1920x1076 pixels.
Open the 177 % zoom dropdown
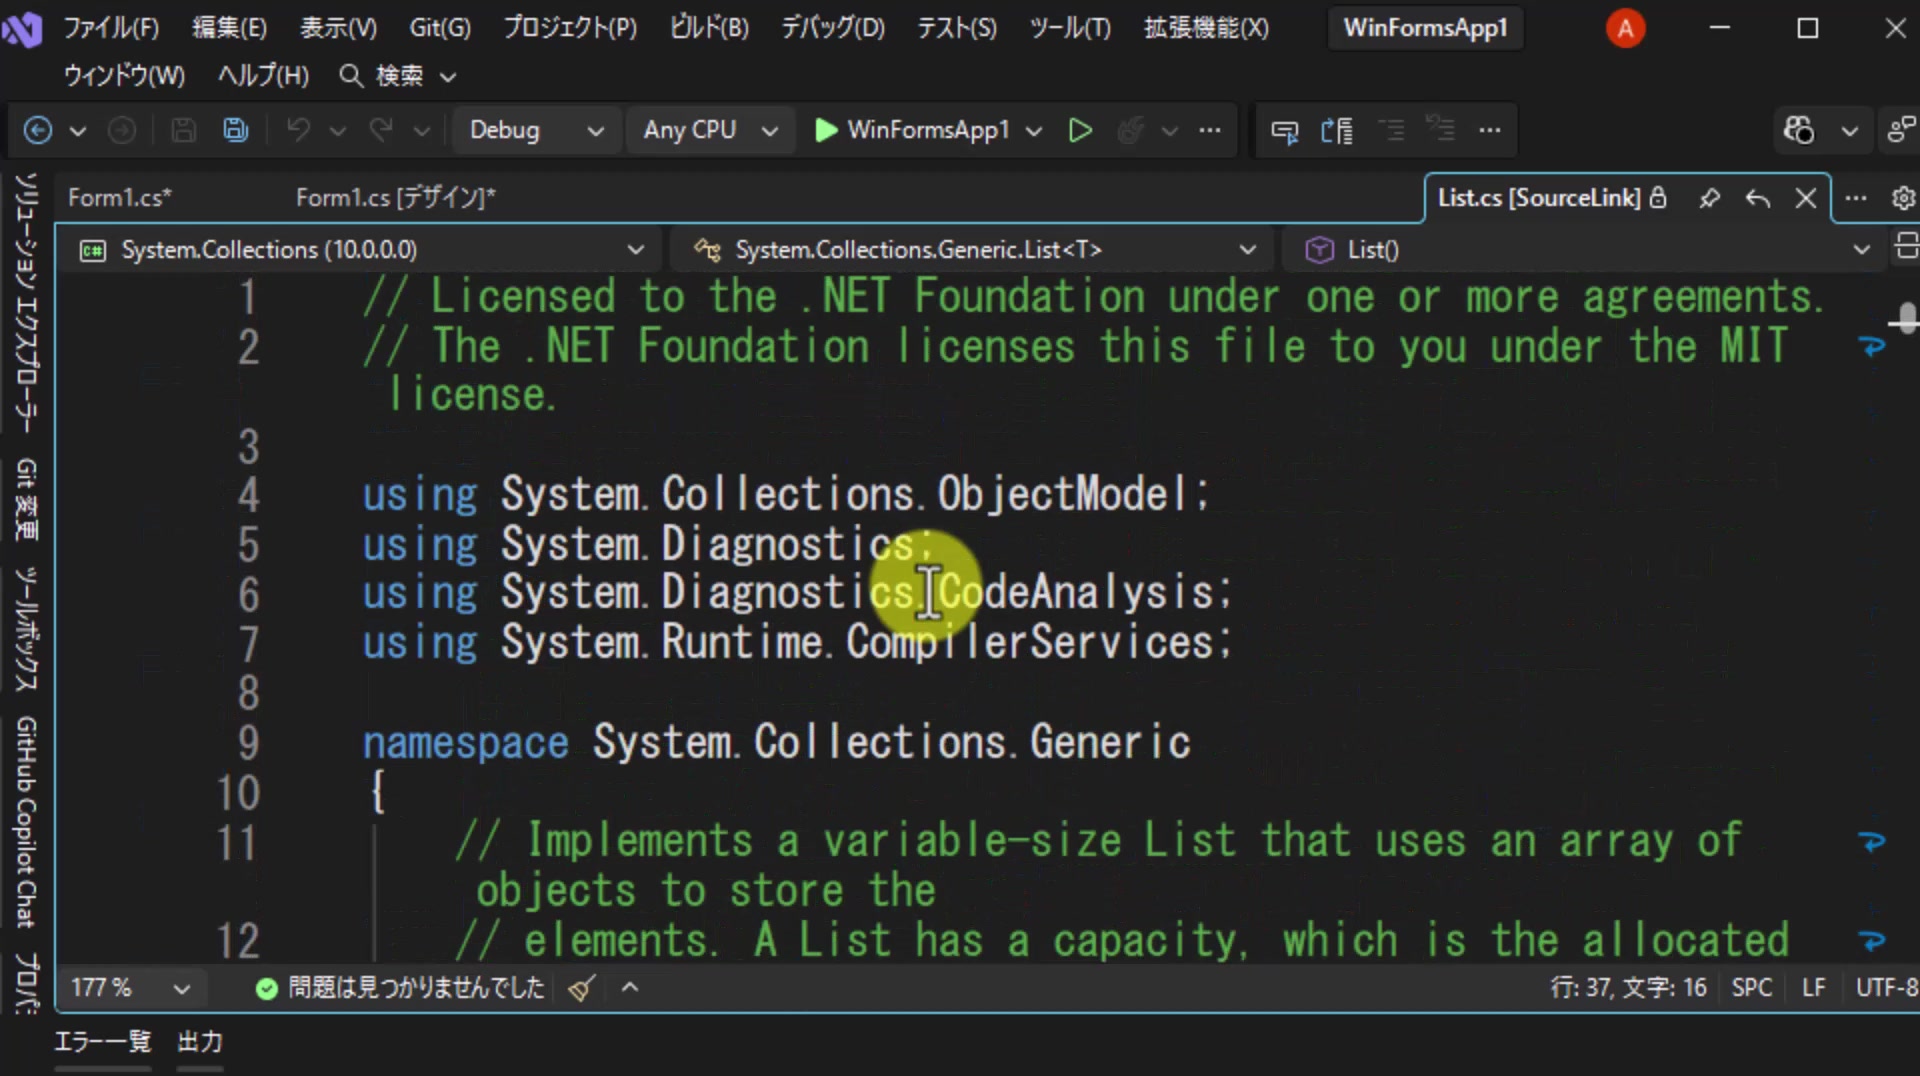[130, 988]
